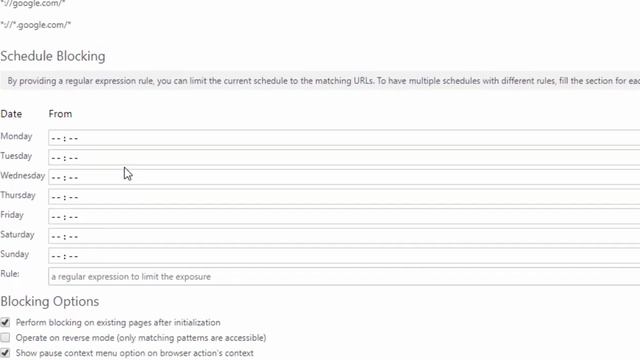Set Wednesday From time field
The image size is (640, 360).
pyautogui.click(x=344, y=177)
